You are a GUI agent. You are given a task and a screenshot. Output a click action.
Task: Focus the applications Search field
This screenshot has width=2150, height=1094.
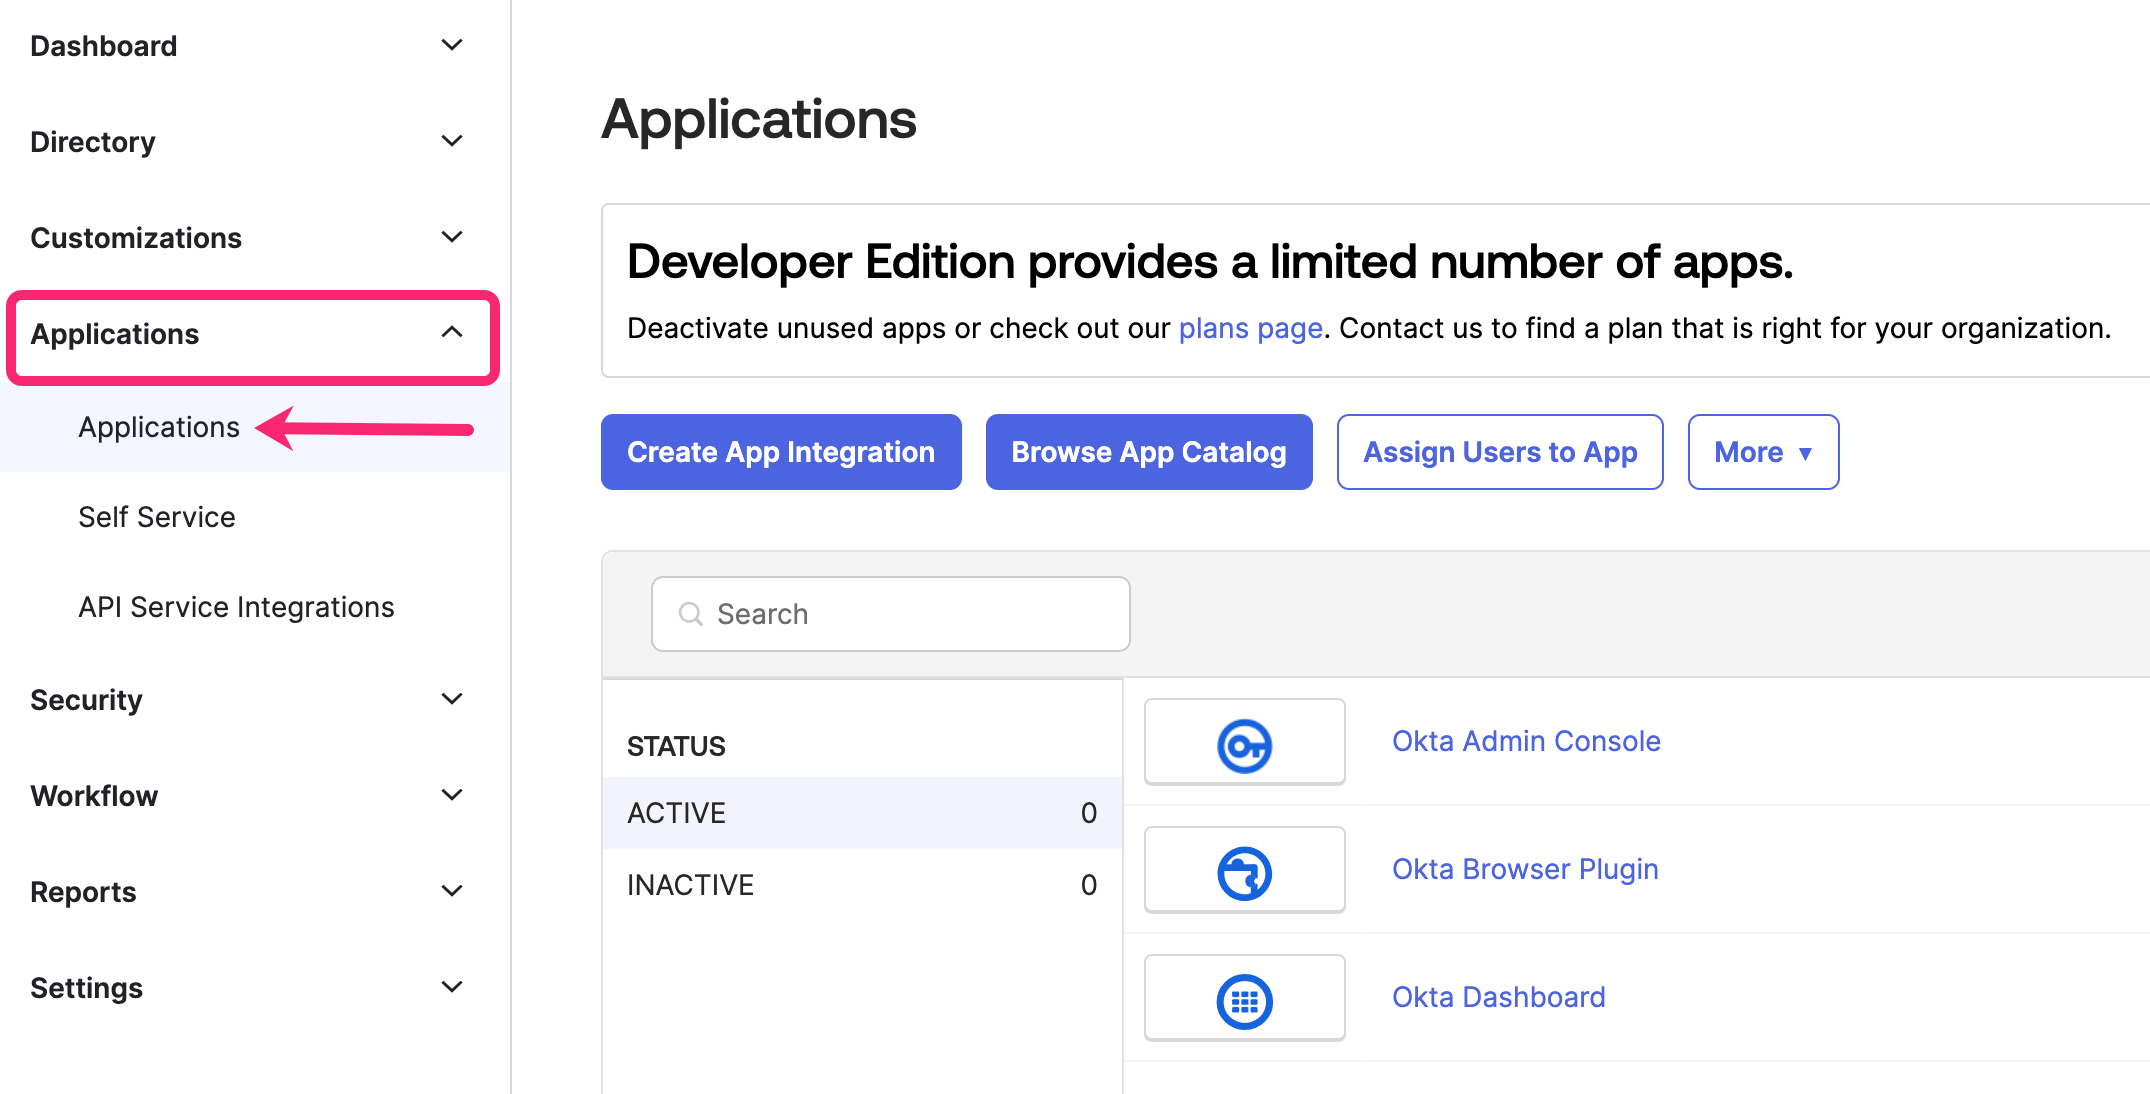[x=890, y=614]
